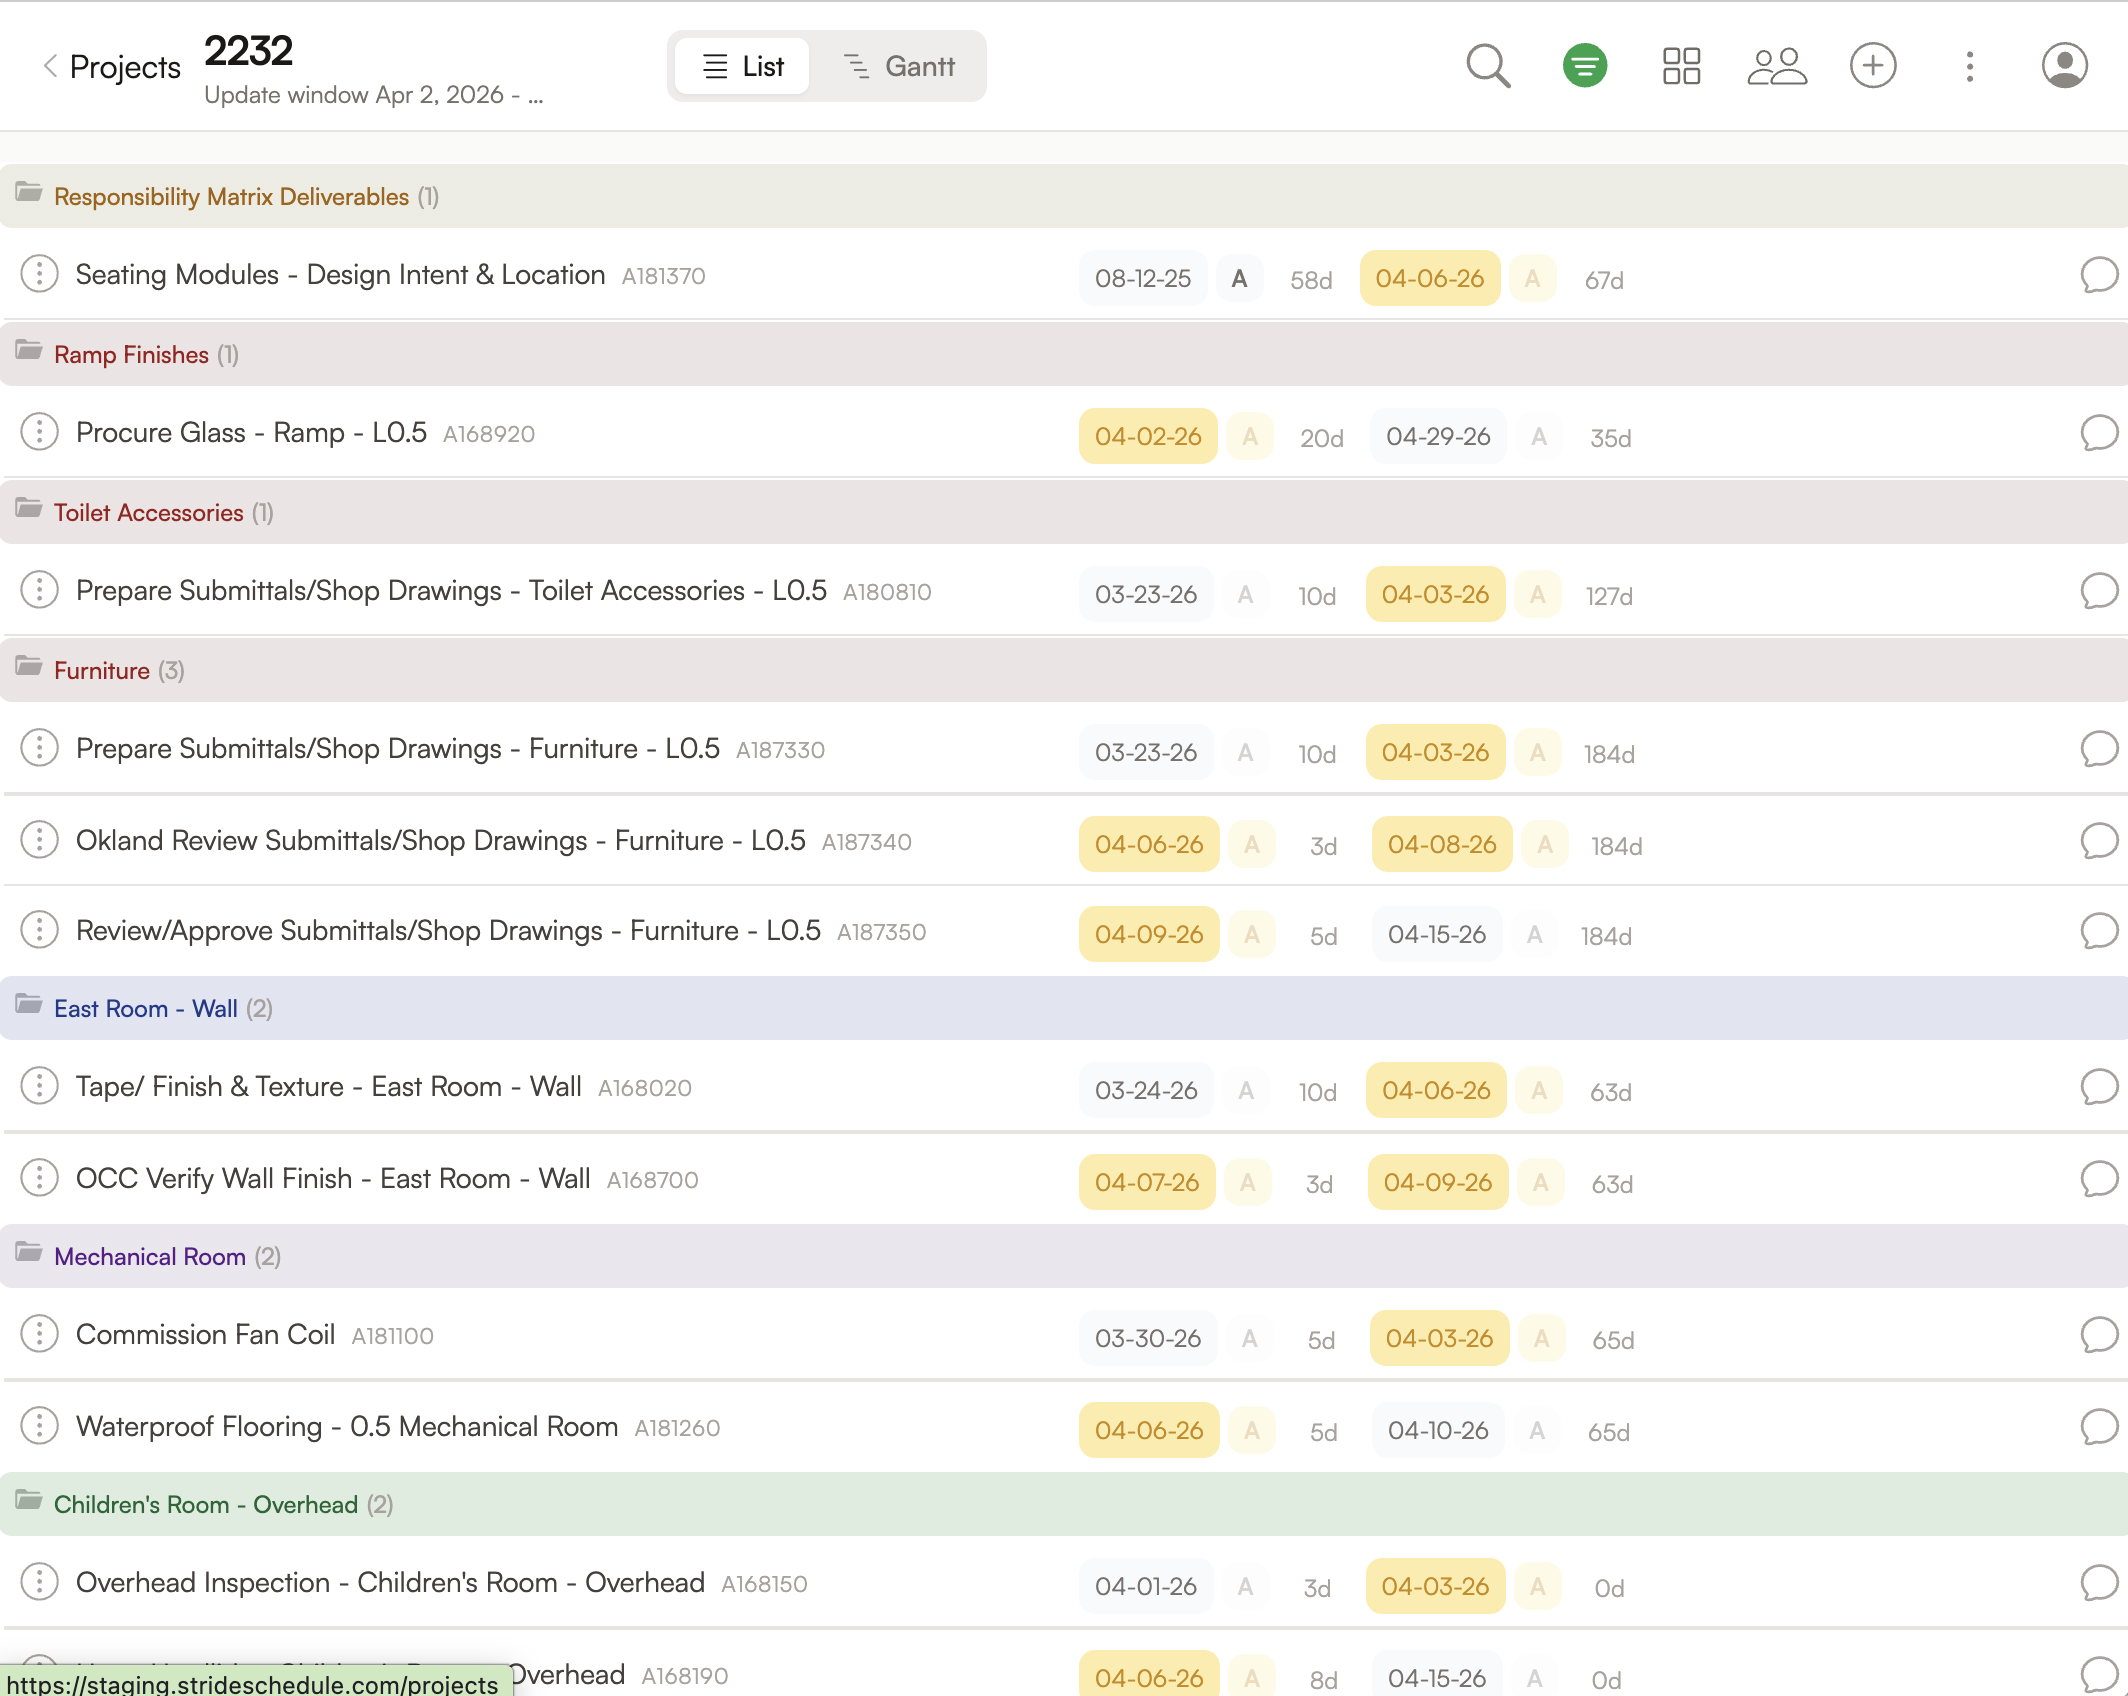Open the vertical three-dot menu
This screenshot has width=2128, height=1696.
point(1969,67)
